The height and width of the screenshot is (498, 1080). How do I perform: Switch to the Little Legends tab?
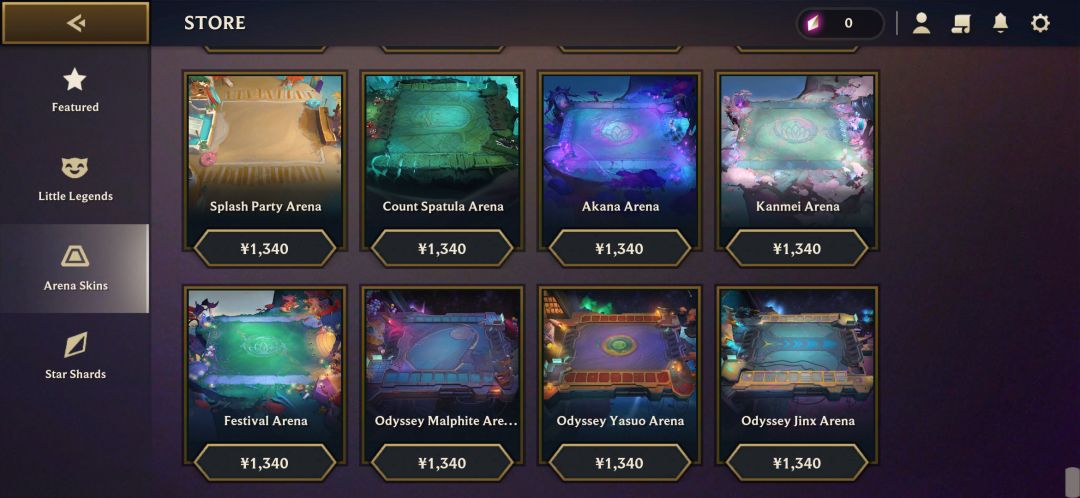(75, 179)
